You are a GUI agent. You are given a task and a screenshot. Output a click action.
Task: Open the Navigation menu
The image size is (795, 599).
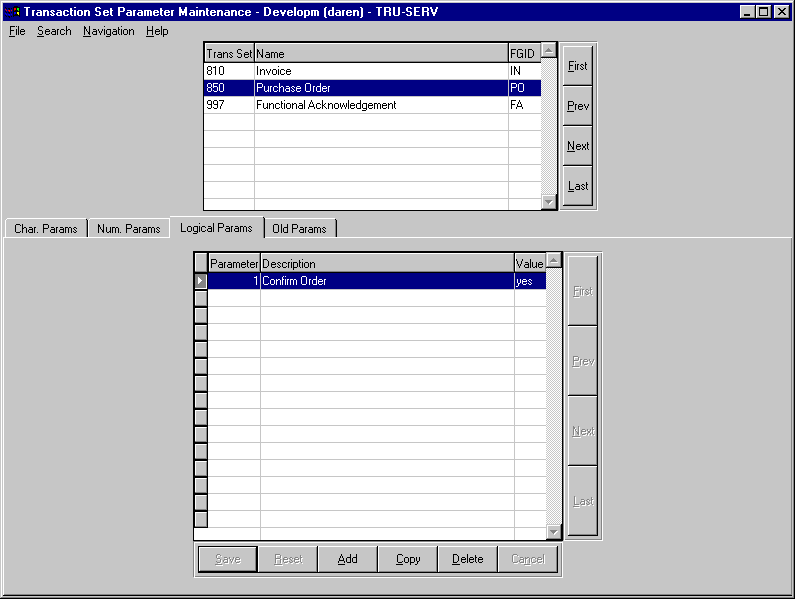108,31
